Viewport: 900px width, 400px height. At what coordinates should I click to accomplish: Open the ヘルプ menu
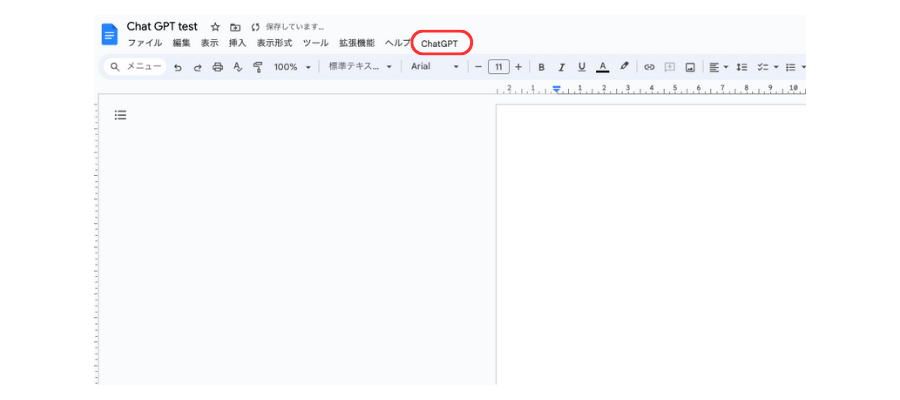pyautogui.click(x=397, y=43)
